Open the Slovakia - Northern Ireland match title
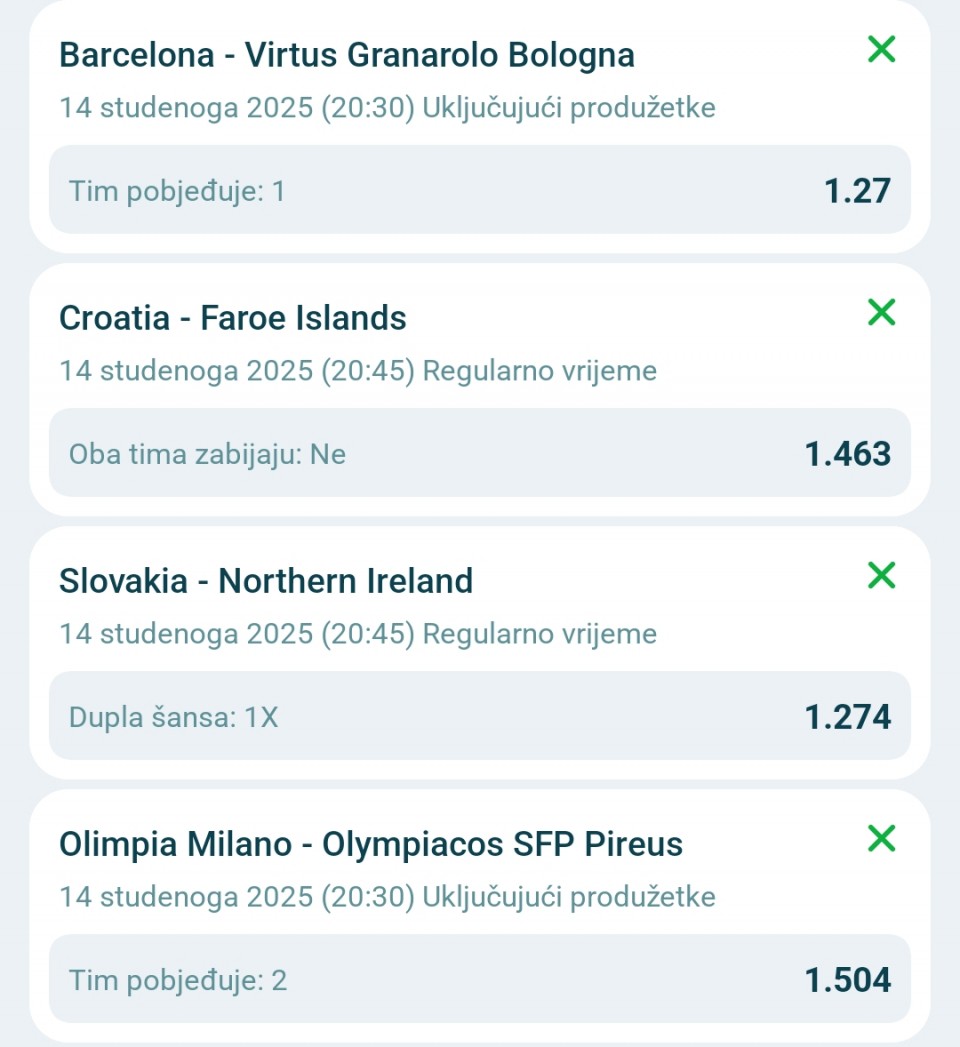The width and height of the screenshot is (960, 1047). (x=265, y=581)
